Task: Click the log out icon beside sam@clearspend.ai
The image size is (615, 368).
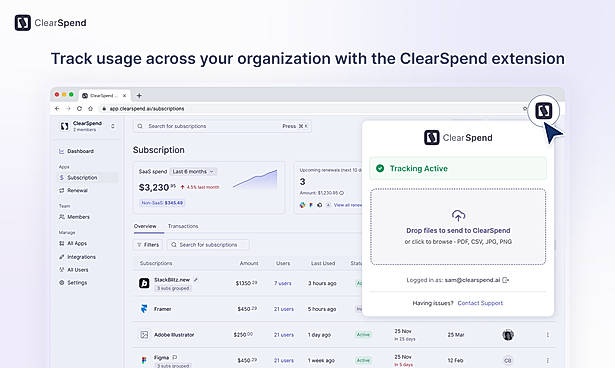Action: pos(506,280)
